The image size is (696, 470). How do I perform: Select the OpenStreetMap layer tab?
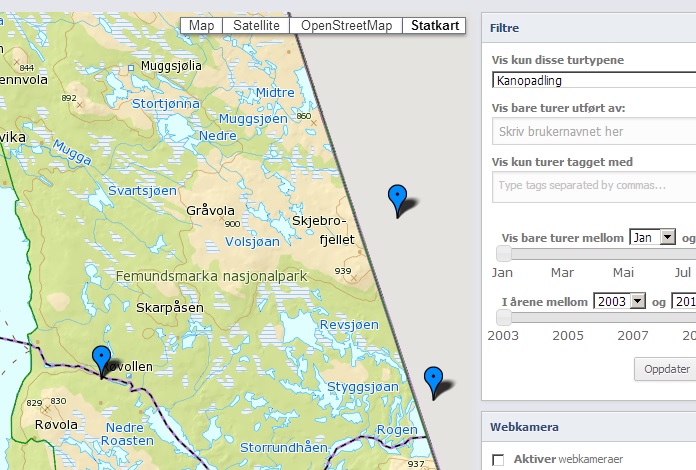click(x=346, y=26)
